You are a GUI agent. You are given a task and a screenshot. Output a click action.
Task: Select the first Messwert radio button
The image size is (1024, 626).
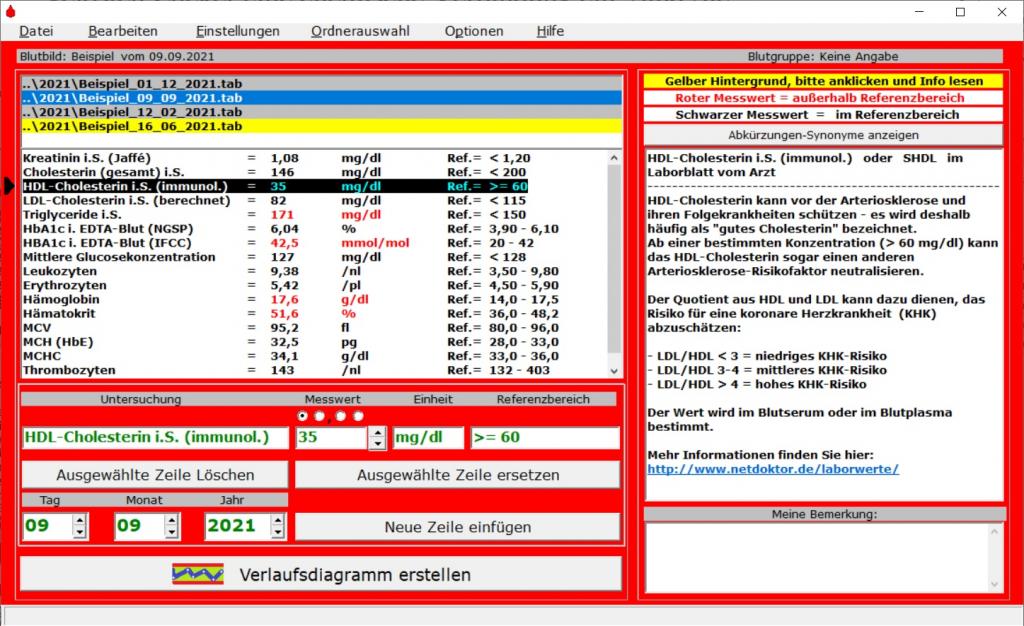pos(304,415)
